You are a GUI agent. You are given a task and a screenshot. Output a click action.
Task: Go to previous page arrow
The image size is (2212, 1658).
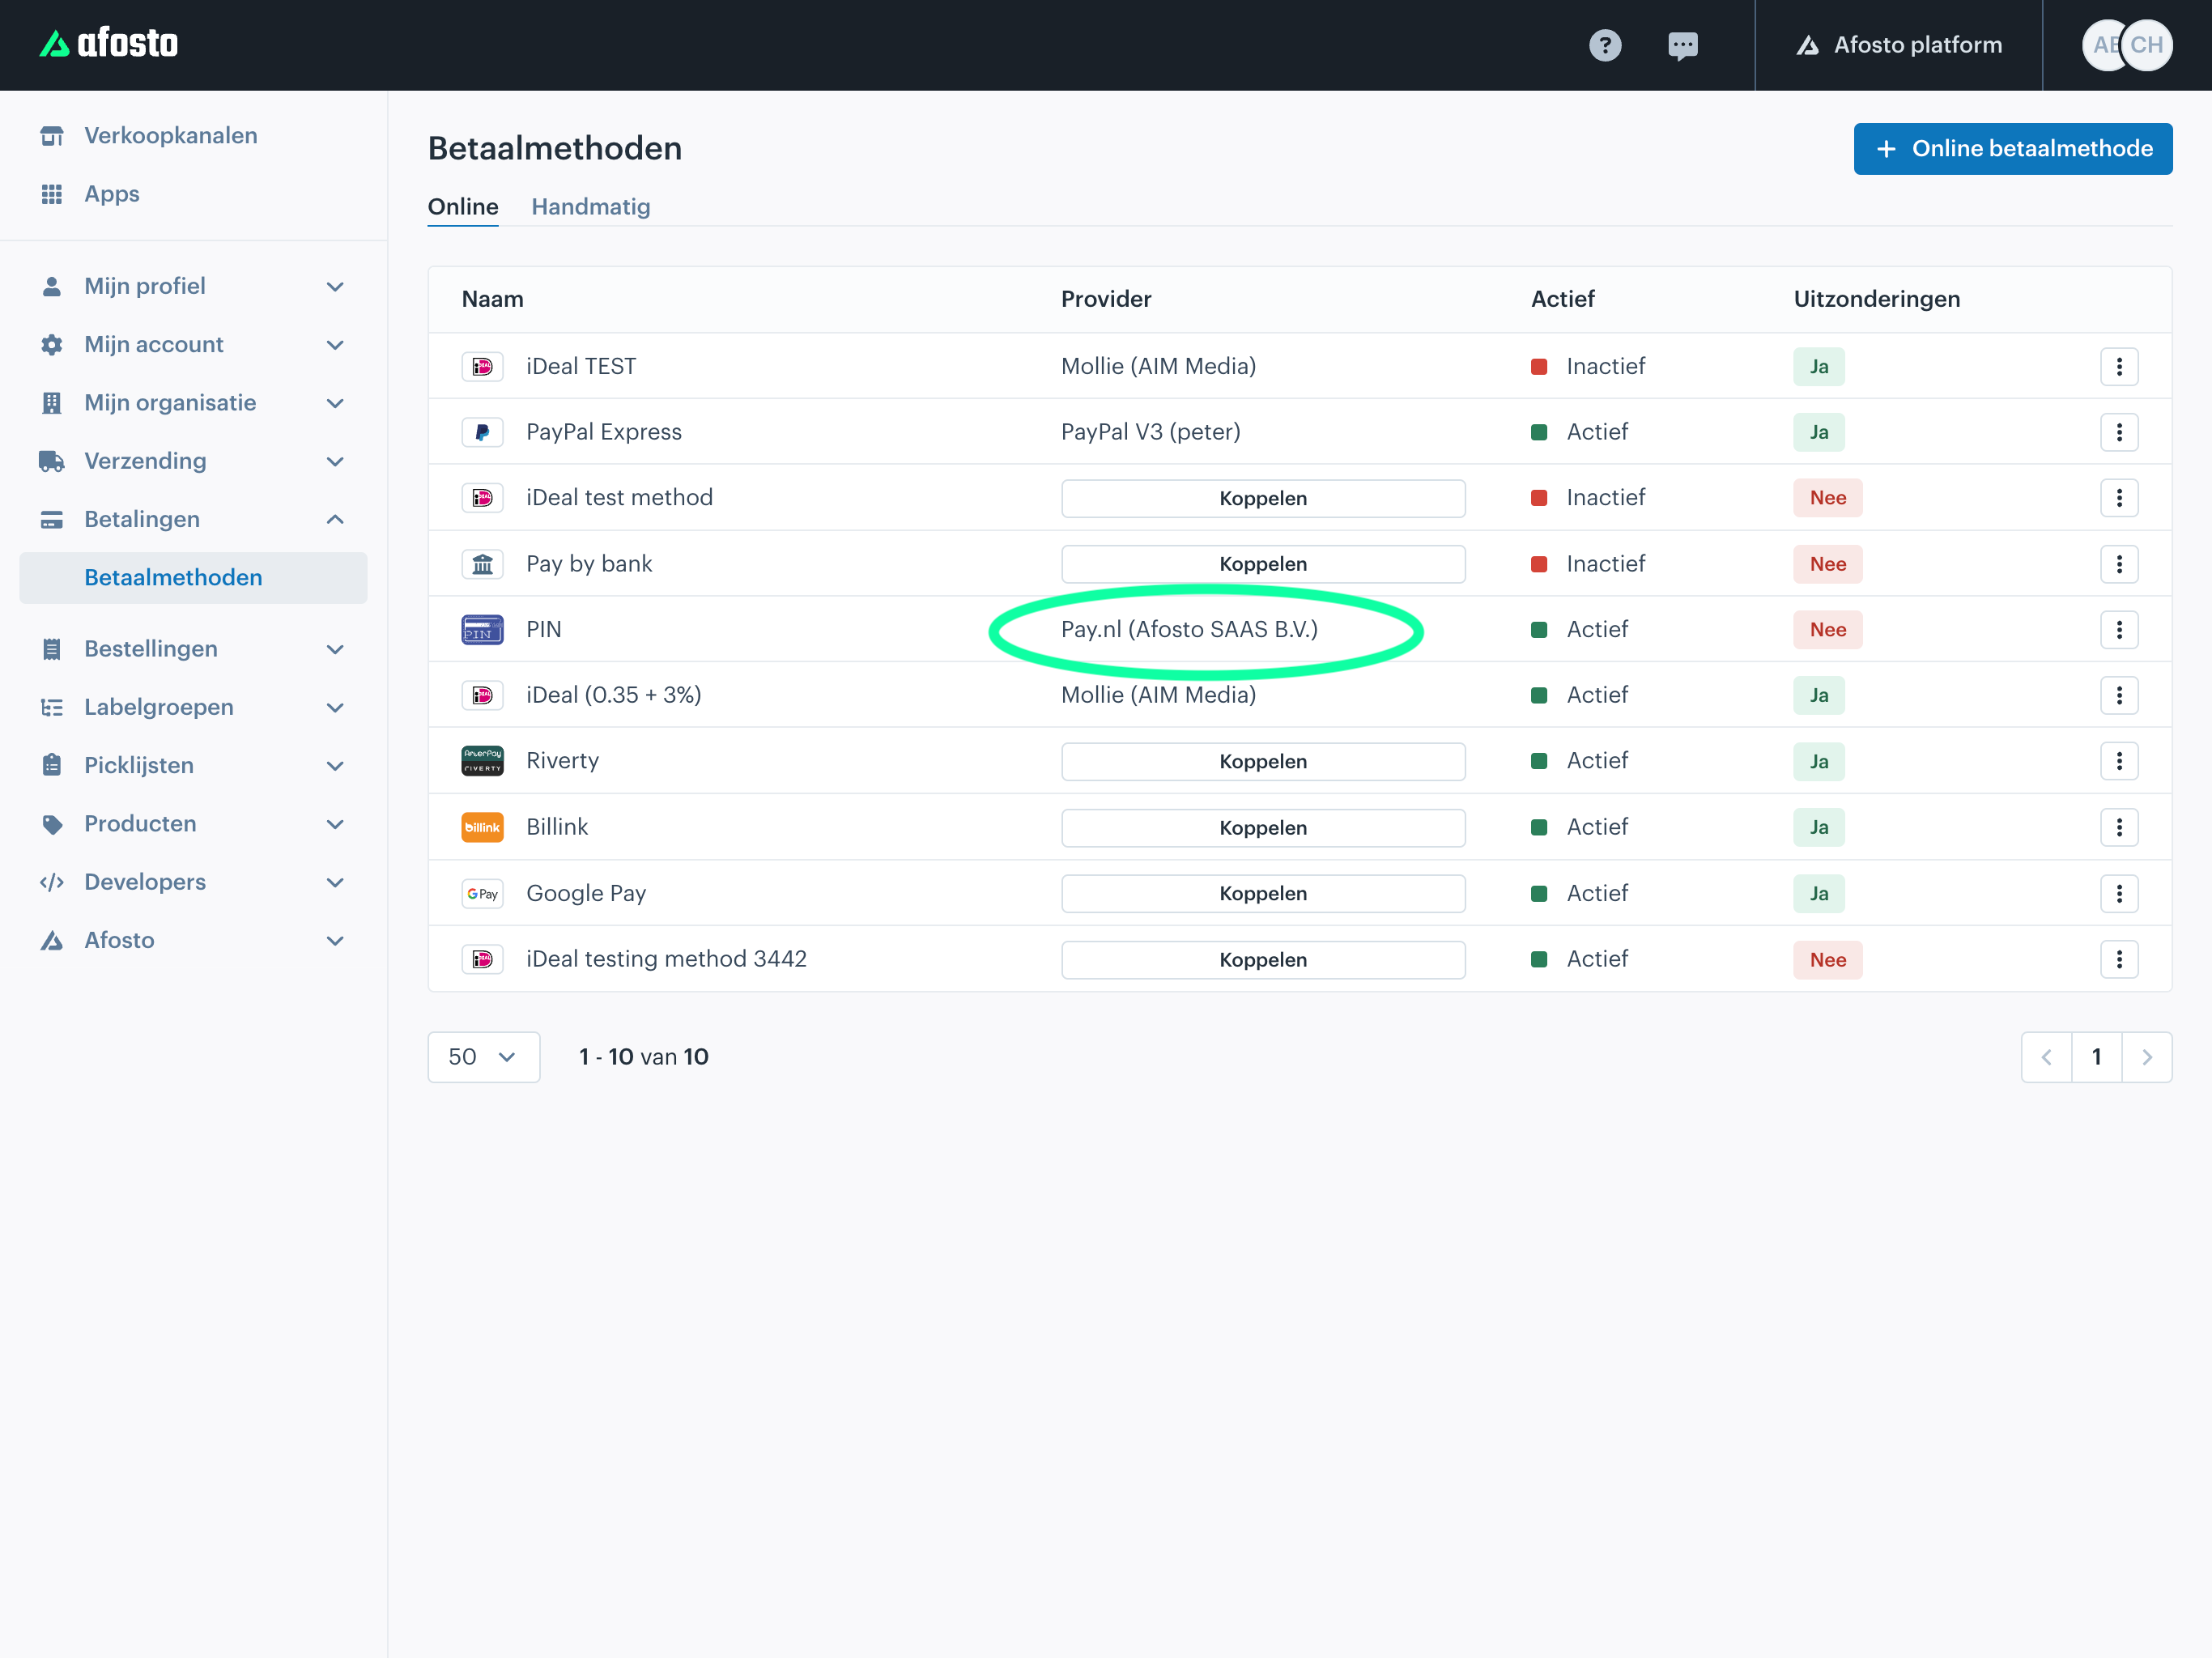2047,1057
